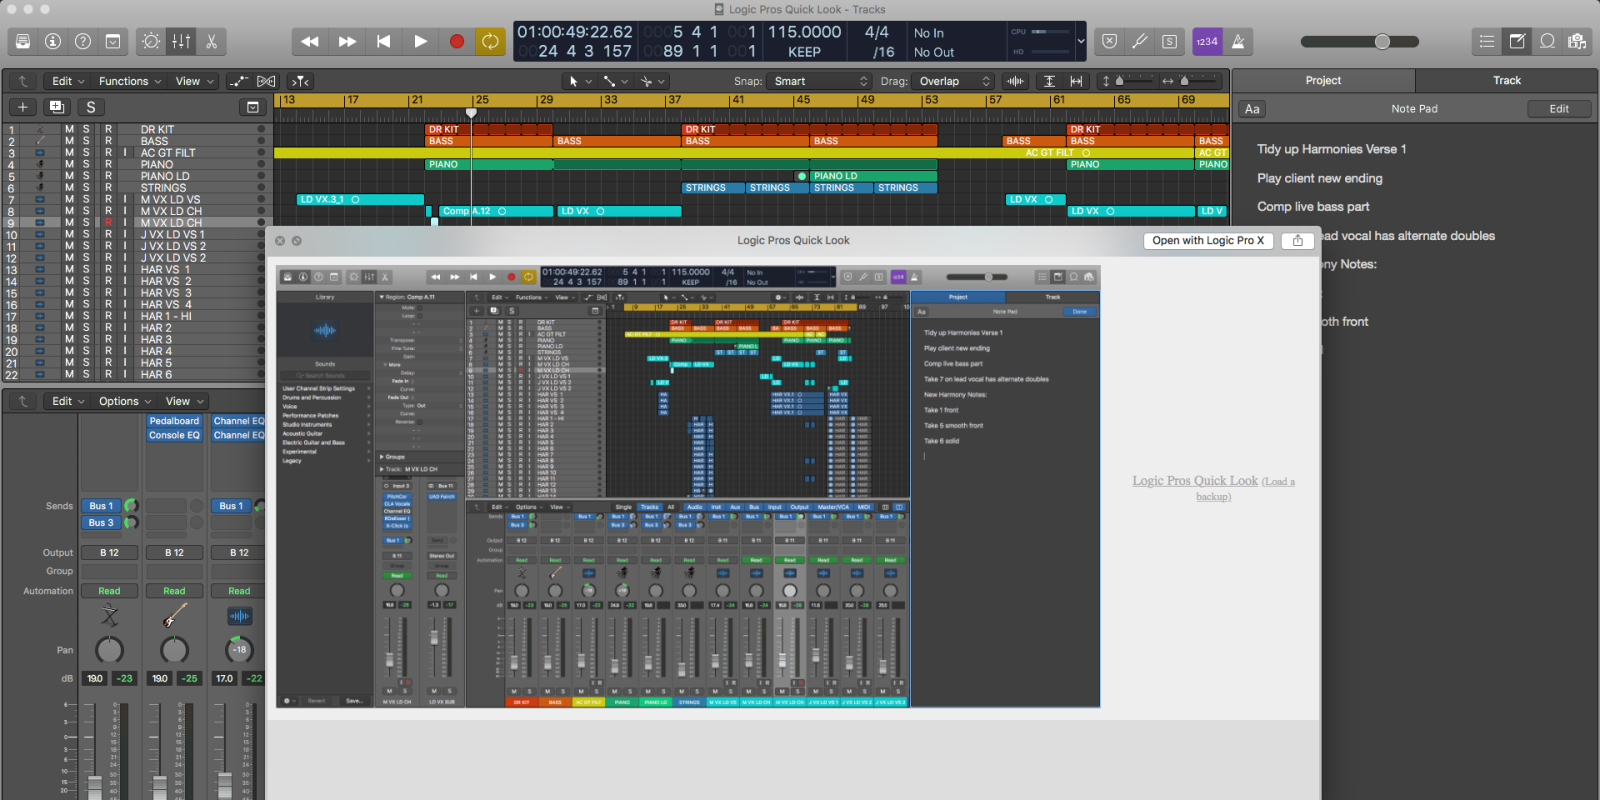Viewport: 1600px width, 800px height.
Task: Record-enable the PIANO track
Action: [108, 165]
